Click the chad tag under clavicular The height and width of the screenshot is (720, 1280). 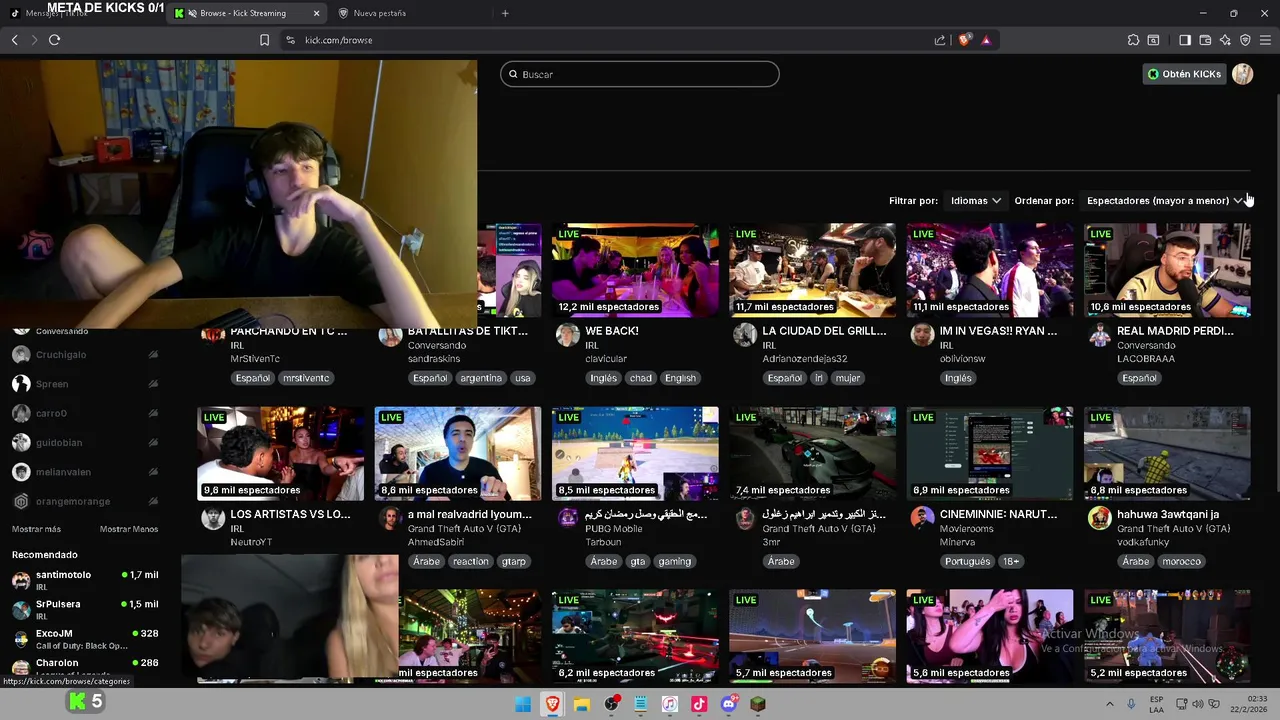pos(641,378)
